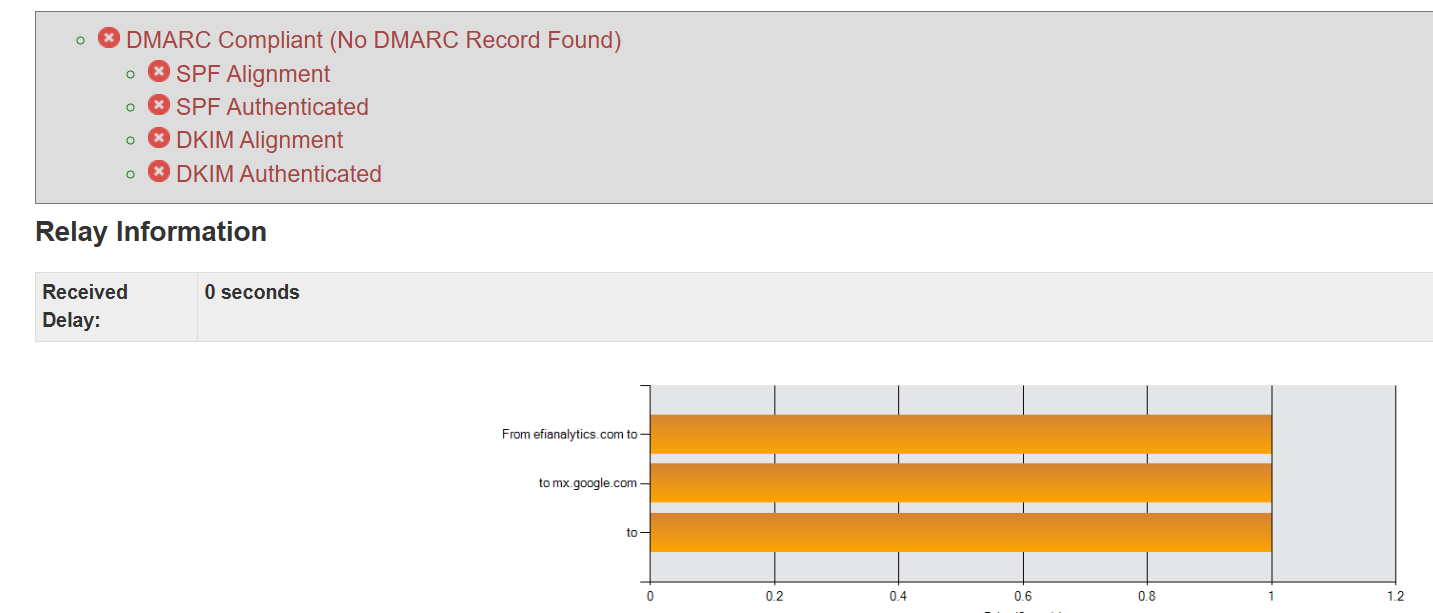1433x613 pixels.
Task: Click the Received Delay label cell
Action: 116,307
